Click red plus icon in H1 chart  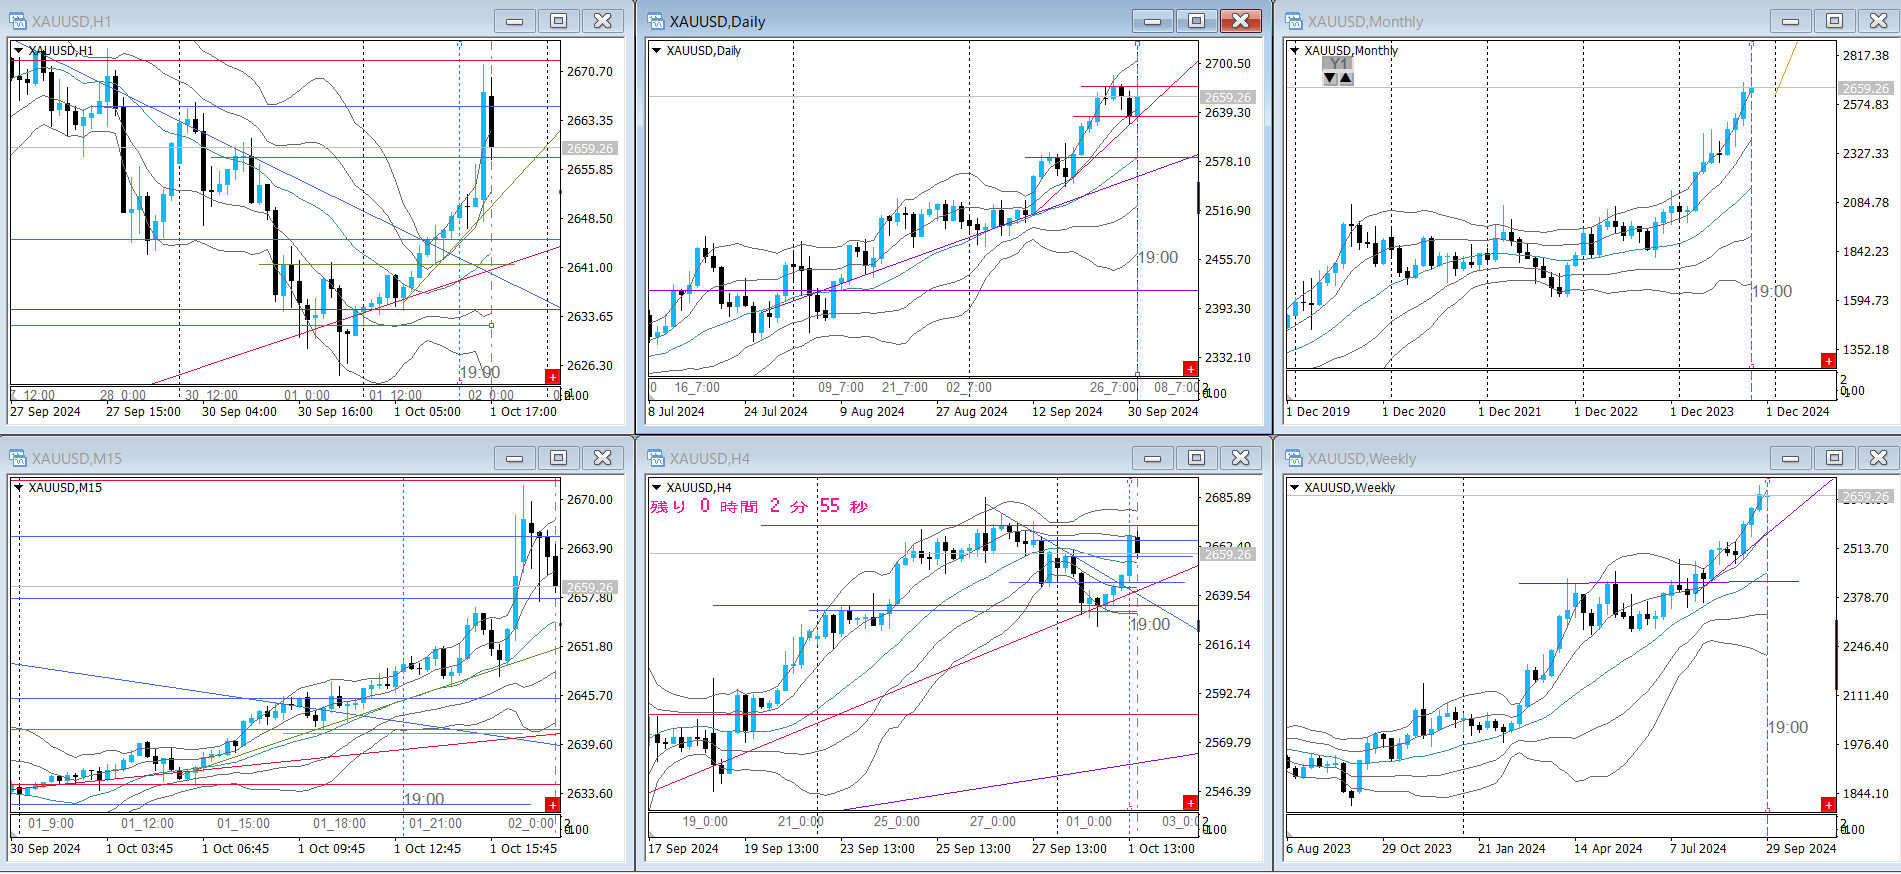(552, 376)
